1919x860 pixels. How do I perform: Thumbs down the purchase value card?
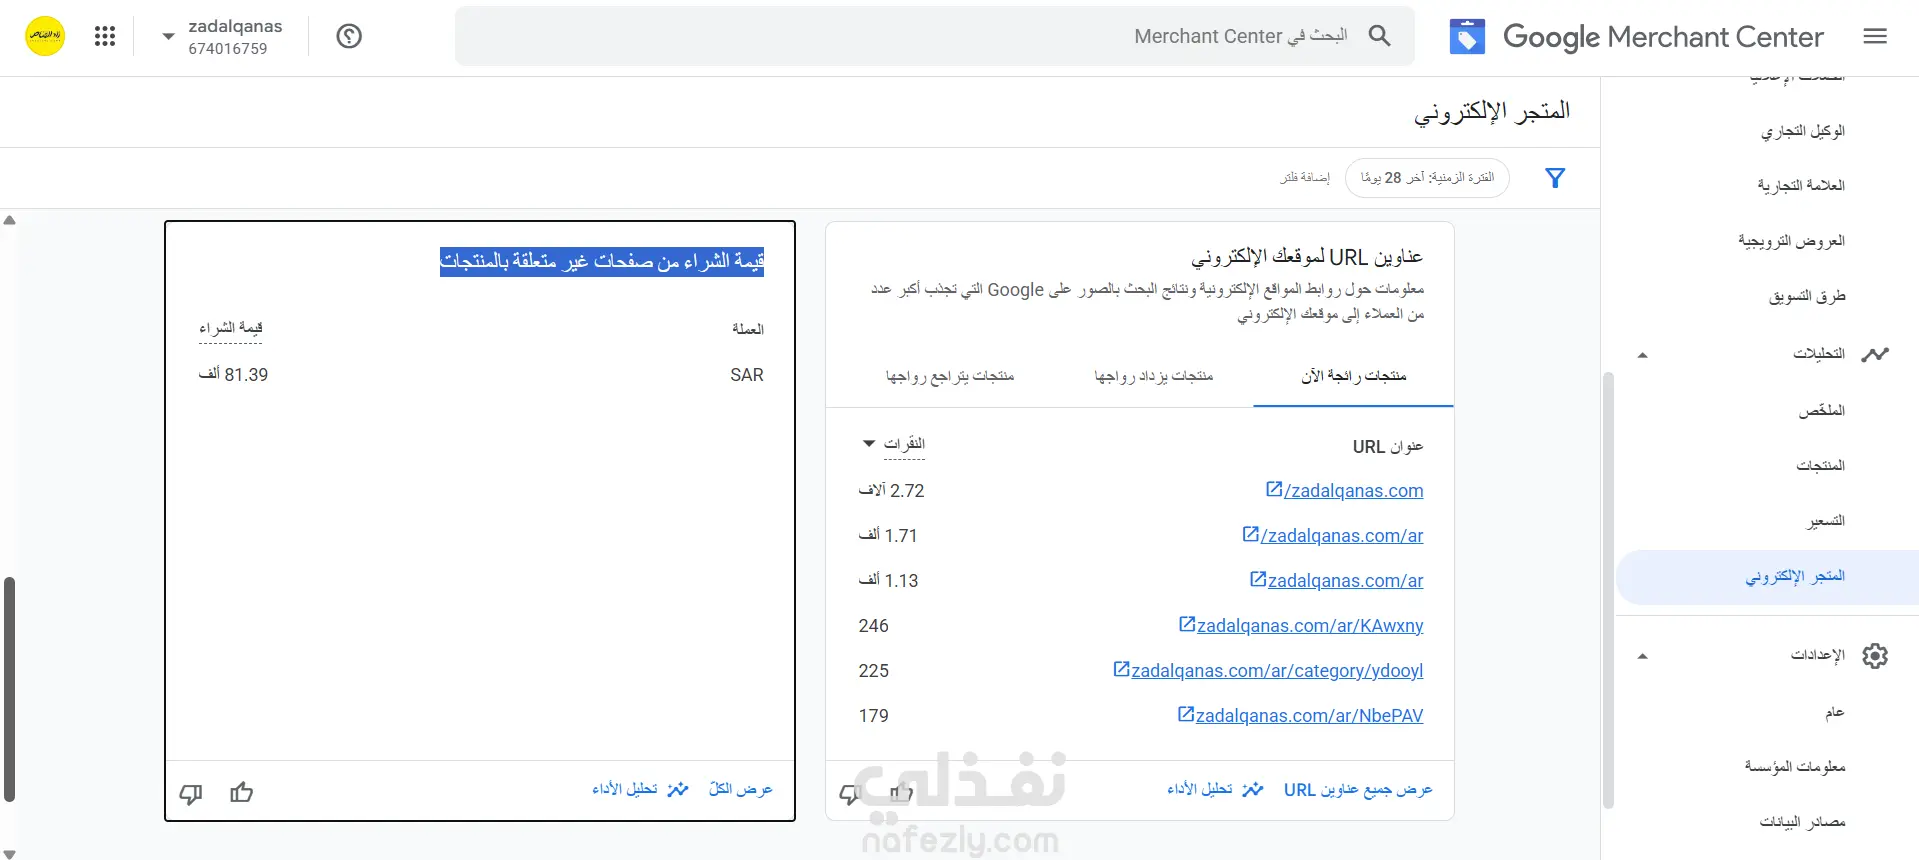[190, 794]
